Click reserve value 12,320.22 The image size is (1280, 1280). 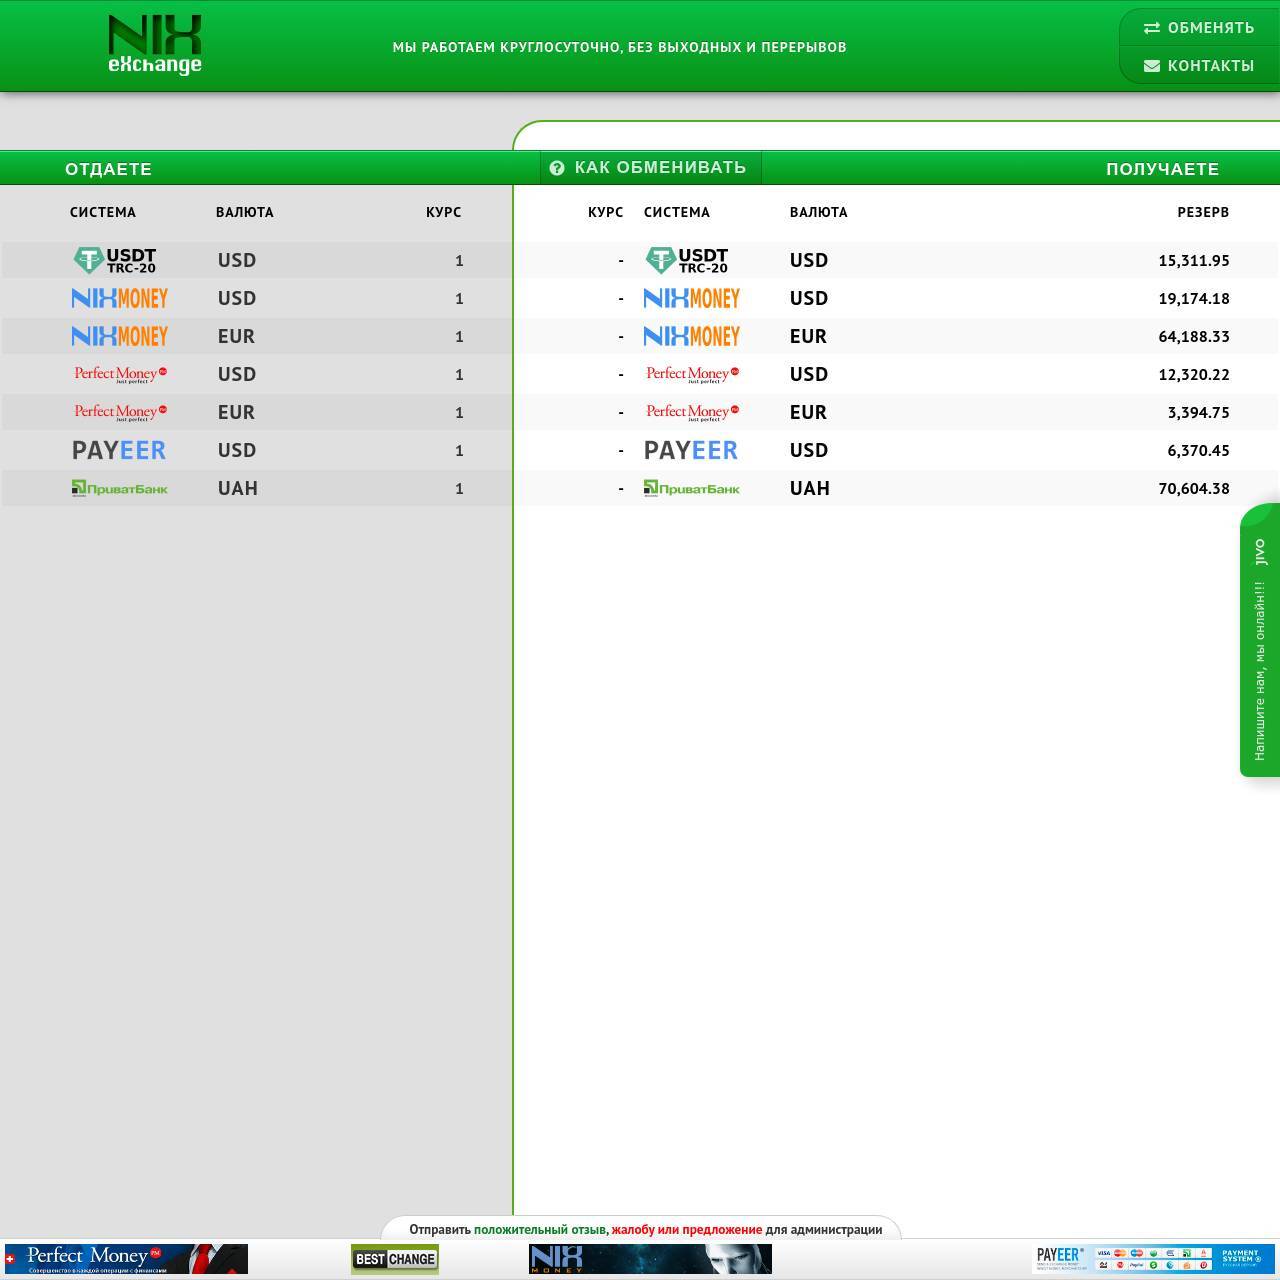pyautogui.click(x=1194, y=375)
